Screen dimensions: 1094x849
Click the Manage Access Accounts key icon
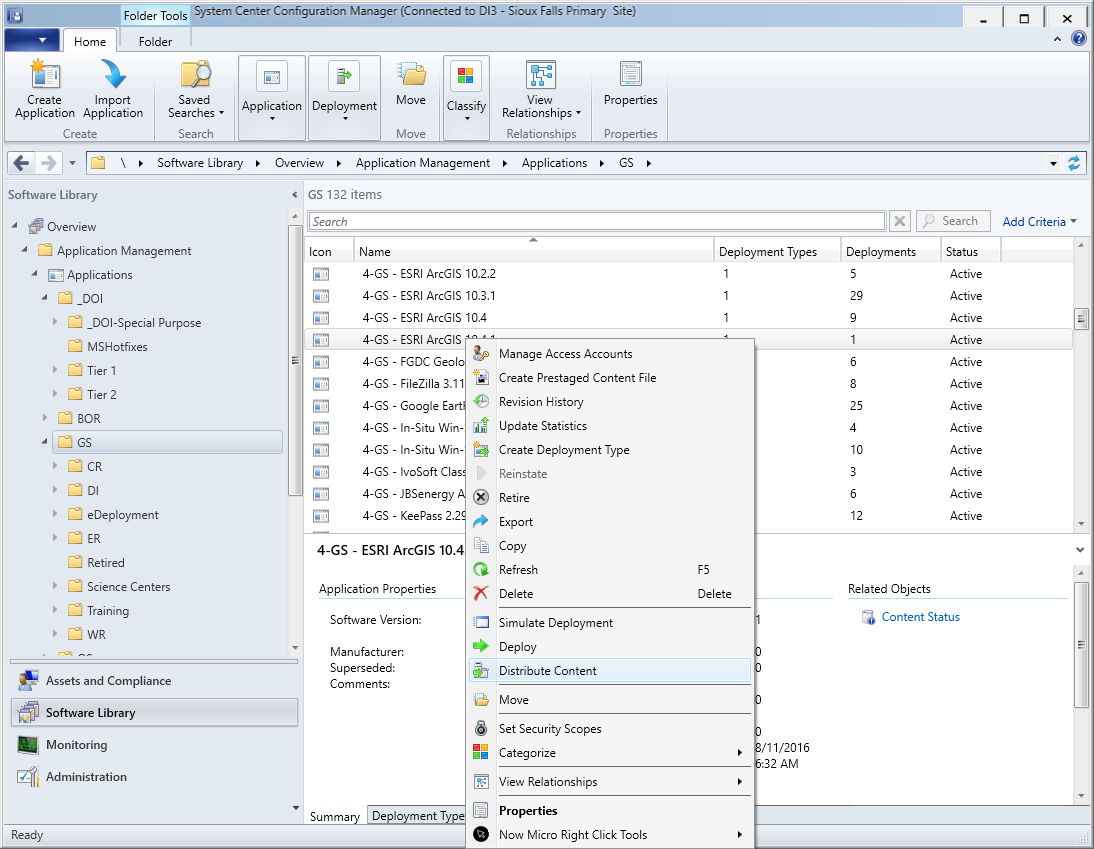[481, 354]
